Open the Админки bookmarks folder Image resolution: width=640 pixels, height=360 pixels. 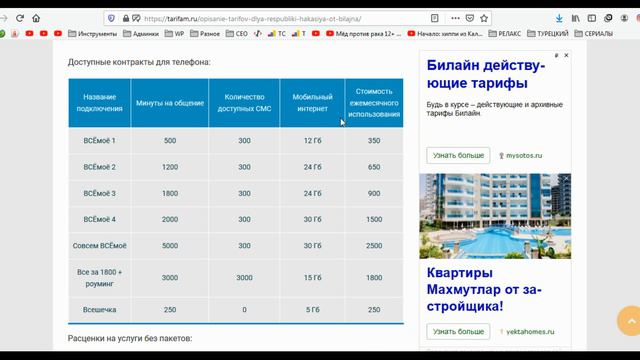141,33
